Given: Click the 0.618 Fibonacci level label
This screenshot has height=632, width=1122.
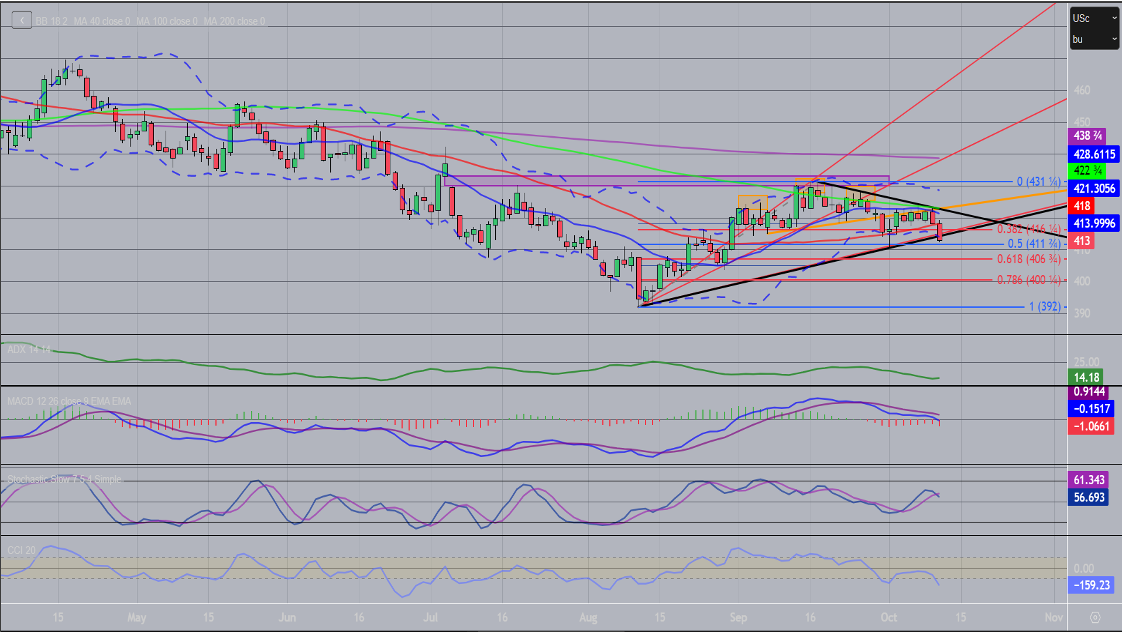Looking at the screenshot, I should click(x=1028, y=259).
